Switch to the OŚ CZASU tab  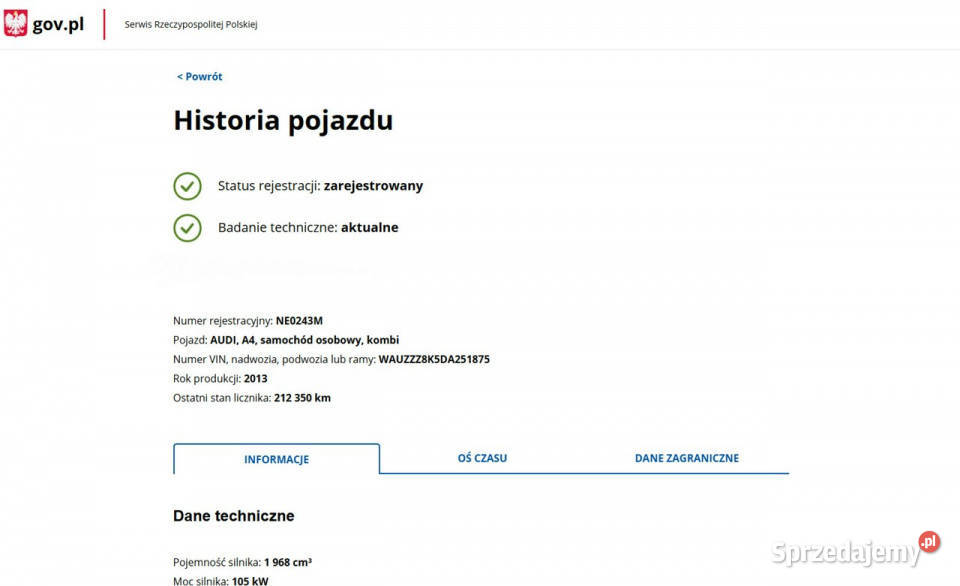point(482,458)
